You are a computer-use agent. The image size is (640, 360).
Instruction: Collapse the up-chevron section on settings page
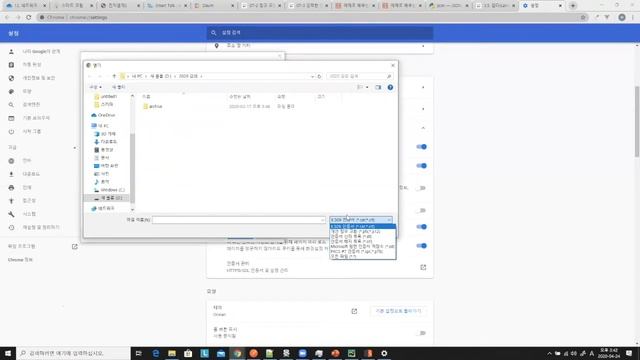point(423,128)
